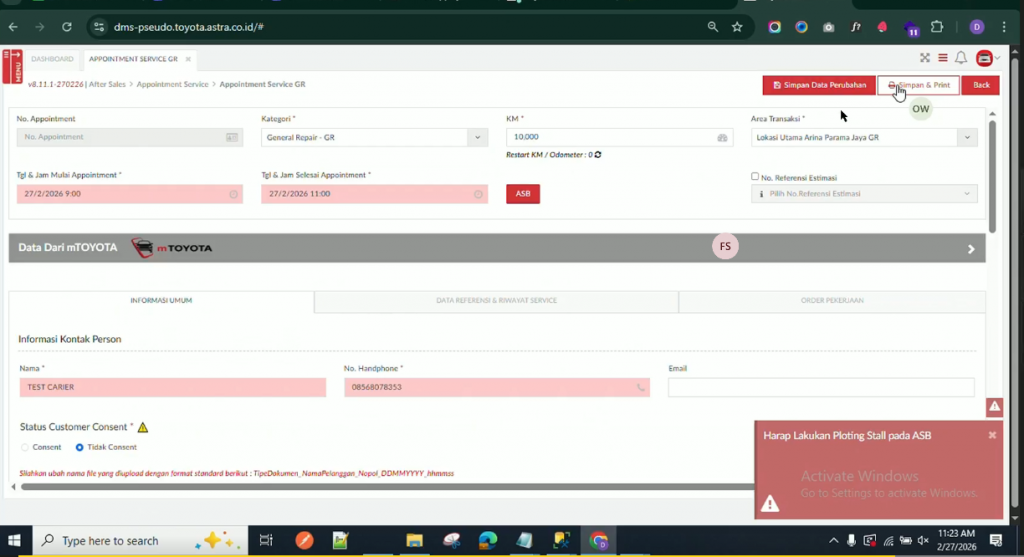Open the Area Transaksi dropdown
Viewport: 1024px width, 557px height.
(x=966, y=137)
